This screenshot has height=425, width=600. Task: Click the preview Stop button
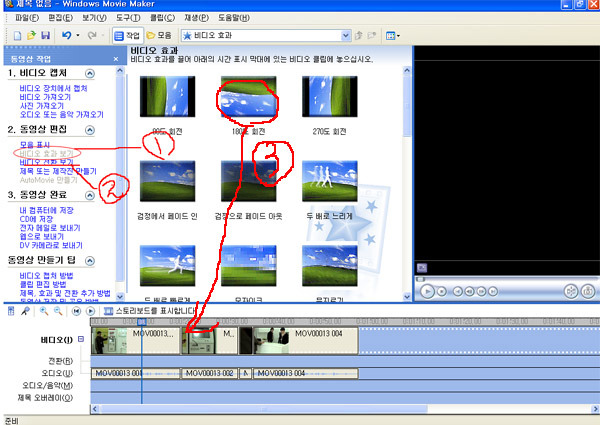pyautogui.click(x=442, y=291)
